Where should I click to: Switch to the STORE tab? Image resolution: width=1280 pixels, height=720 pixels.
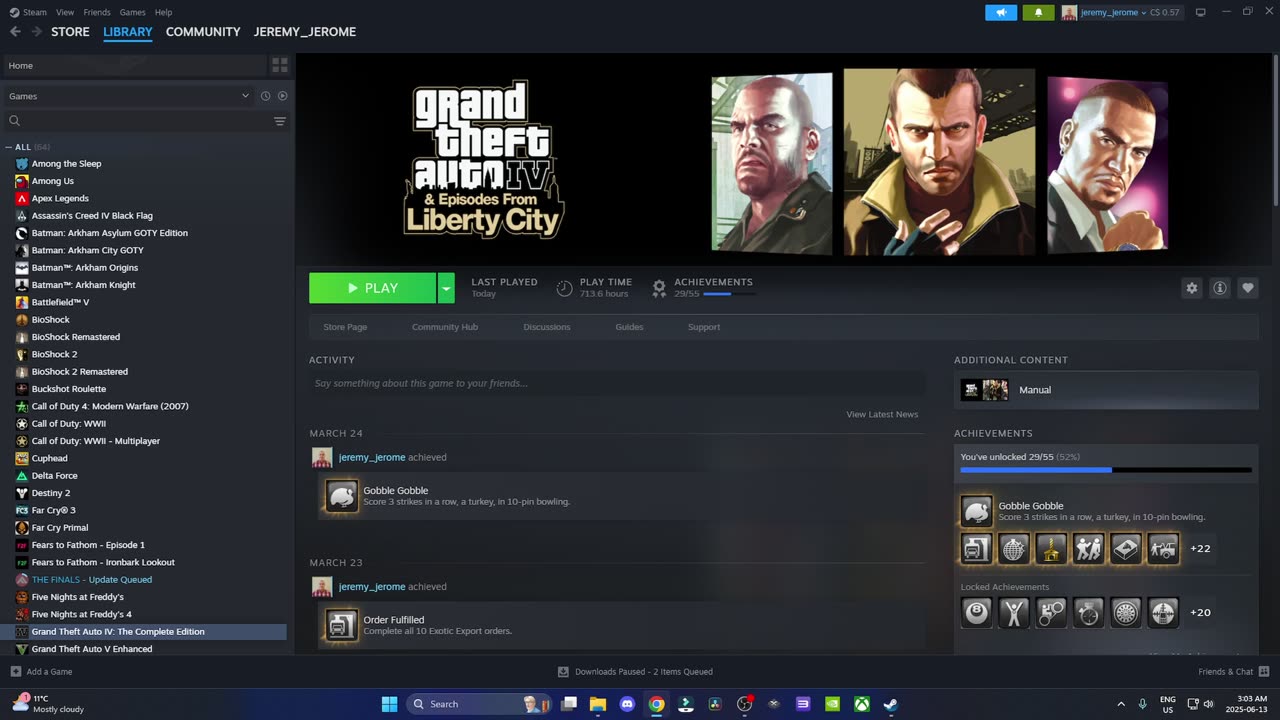(x=70, y=32)
